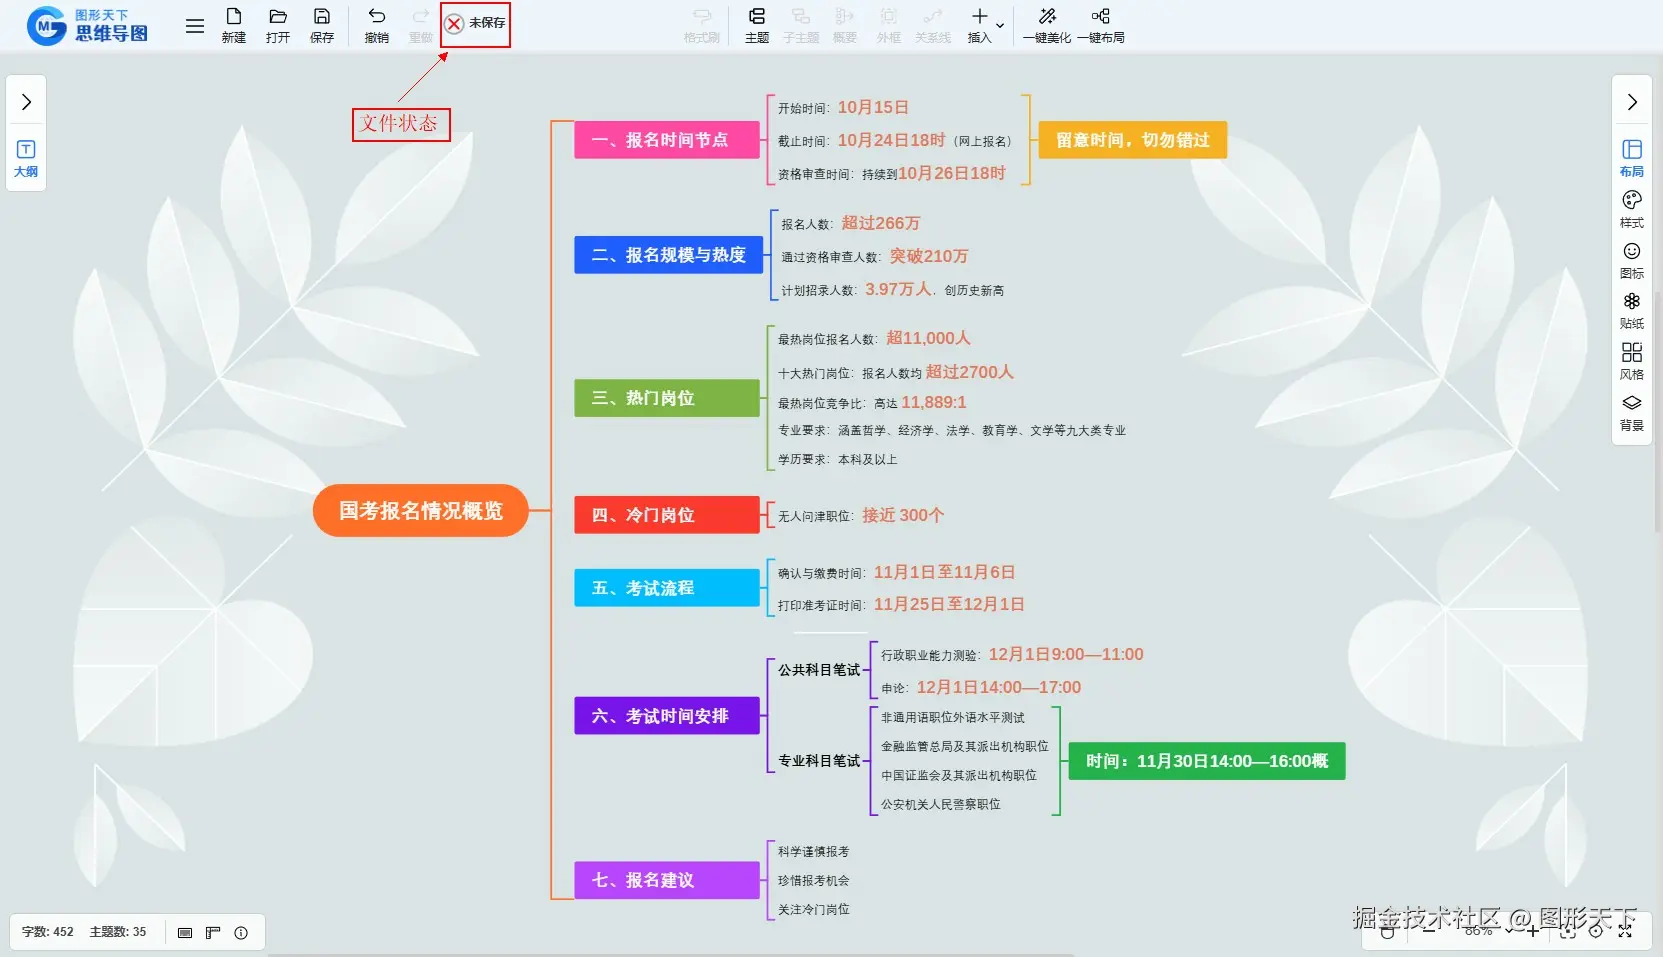Open the 大纲 outline view
1663x957 pixels.
[x=26, y=159]
